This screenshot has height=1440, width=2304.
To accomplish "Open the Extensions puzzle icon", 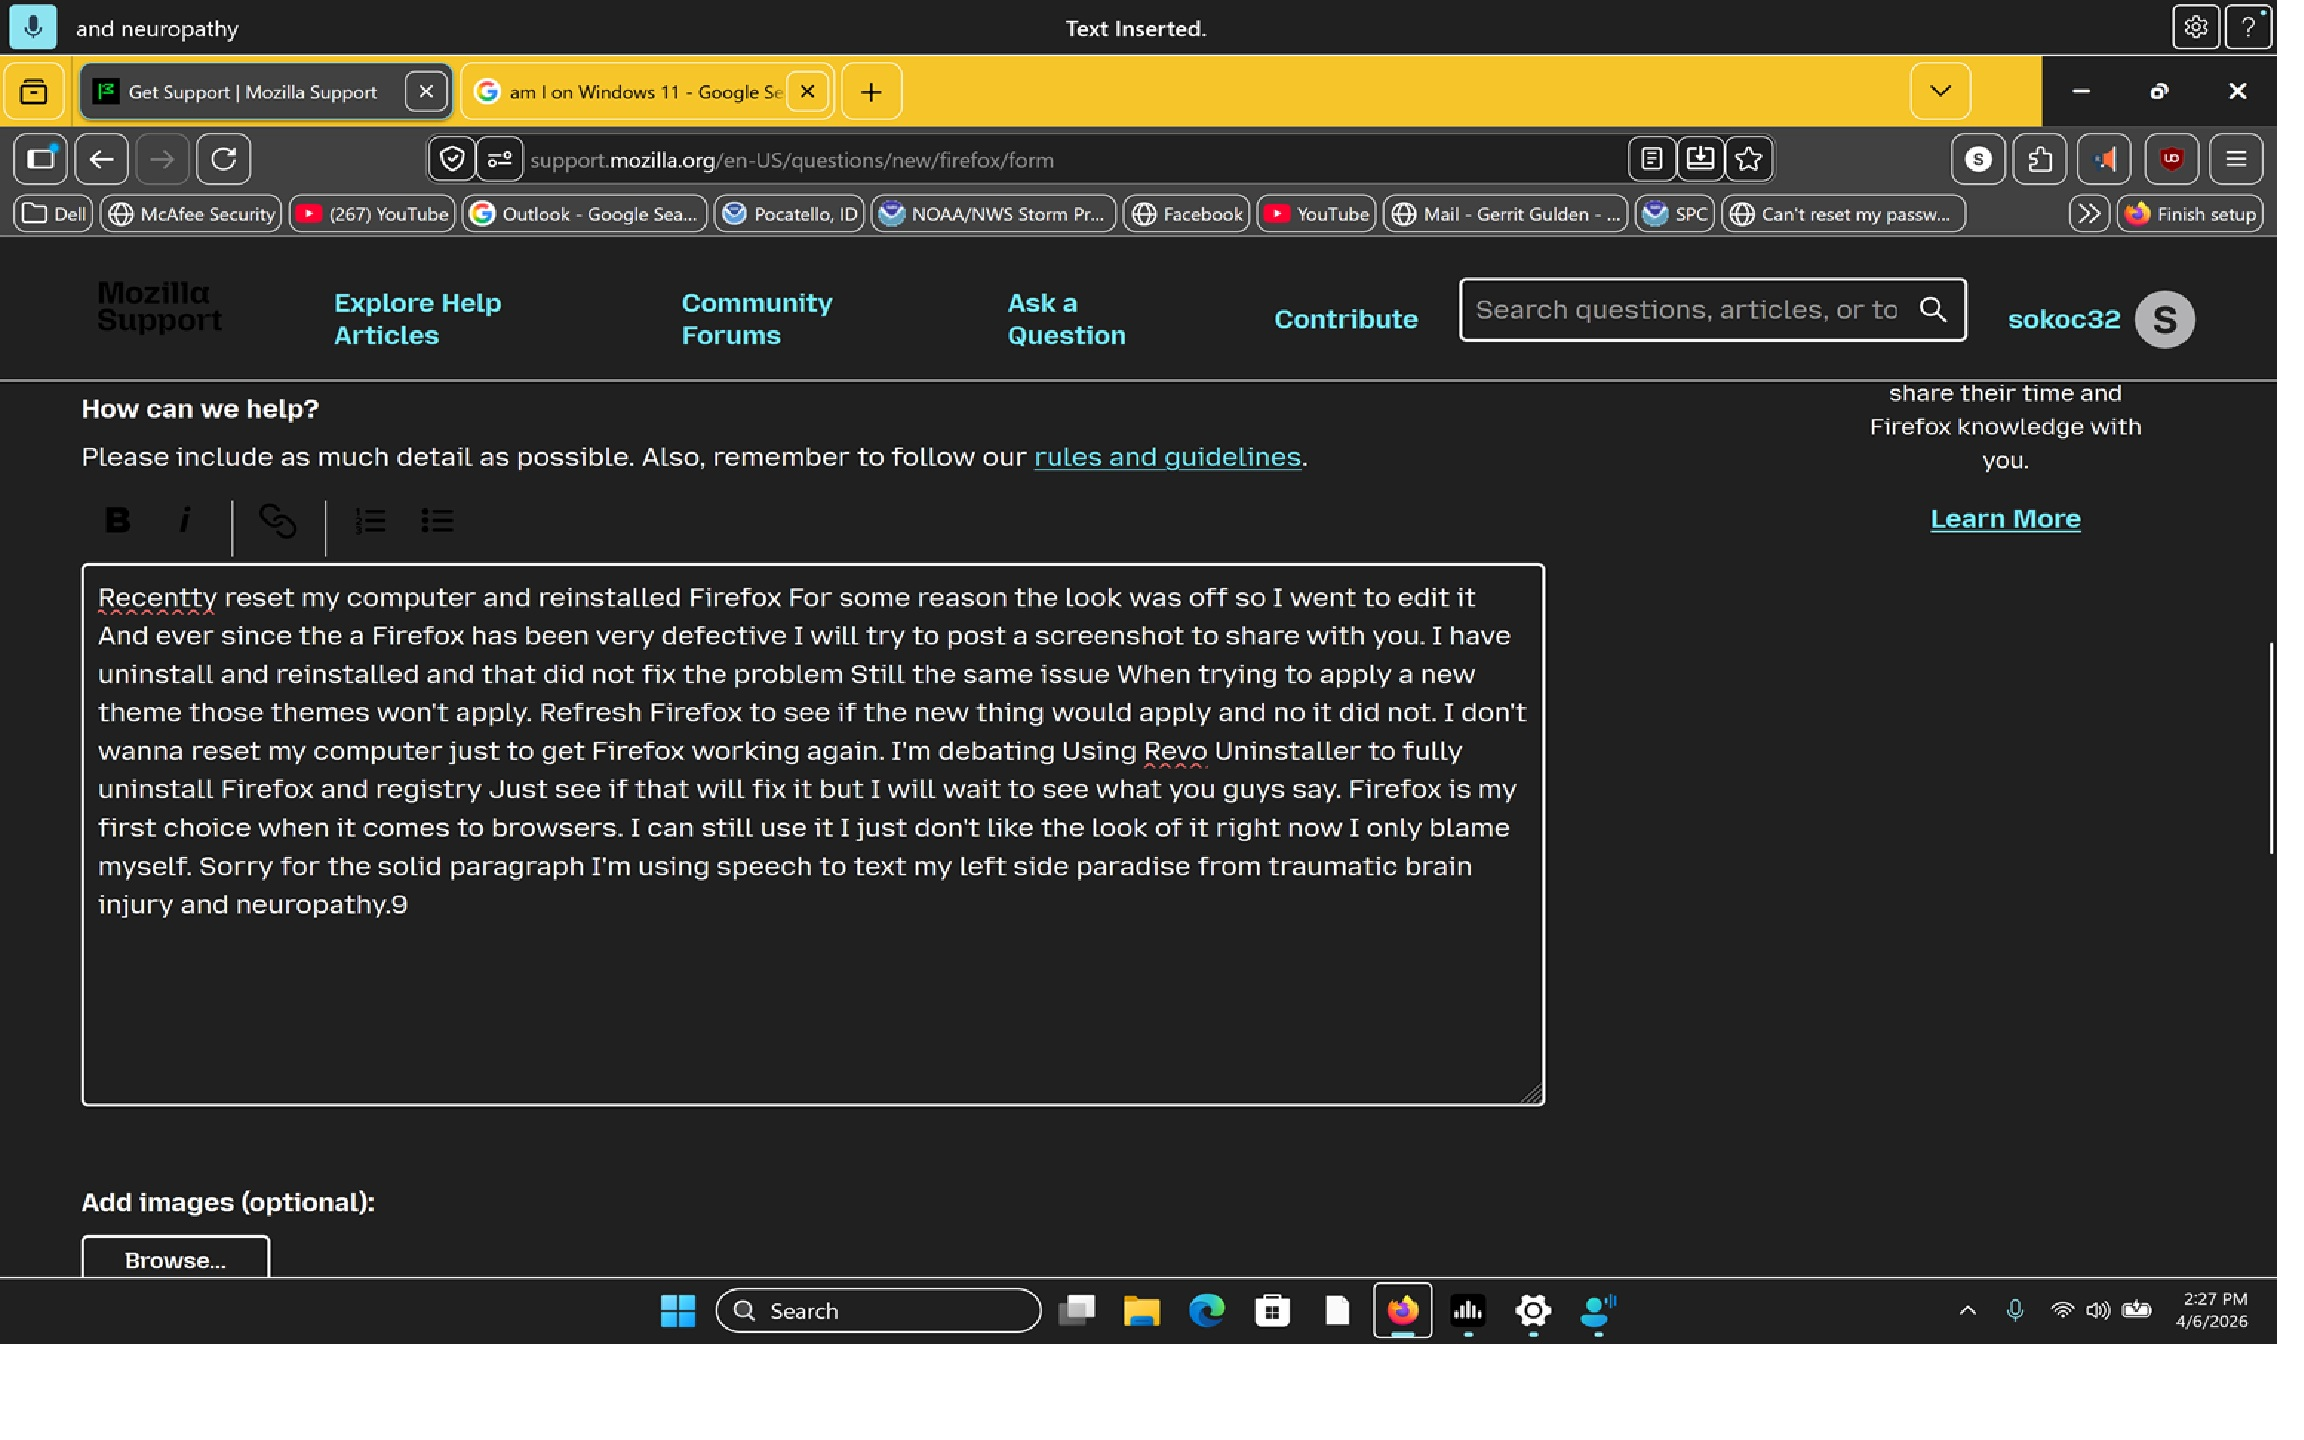I will tap(2040, 159).
